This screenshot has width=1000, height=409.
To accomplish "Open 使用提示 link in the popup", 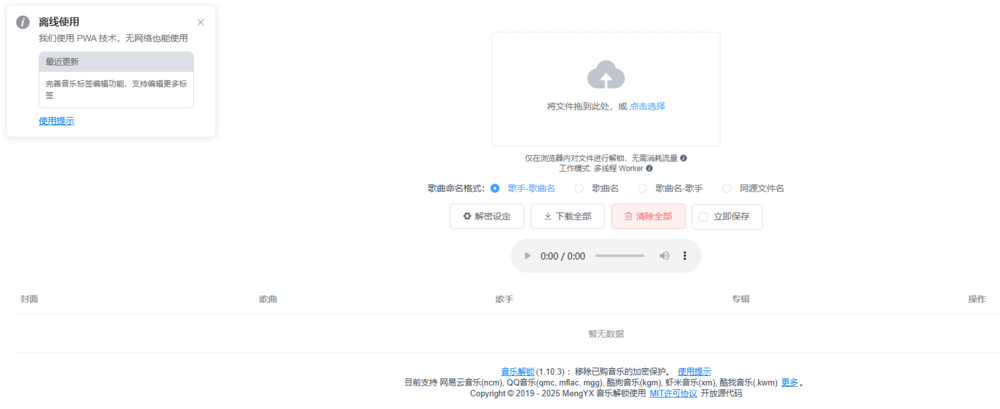I will tap(56, 121).
